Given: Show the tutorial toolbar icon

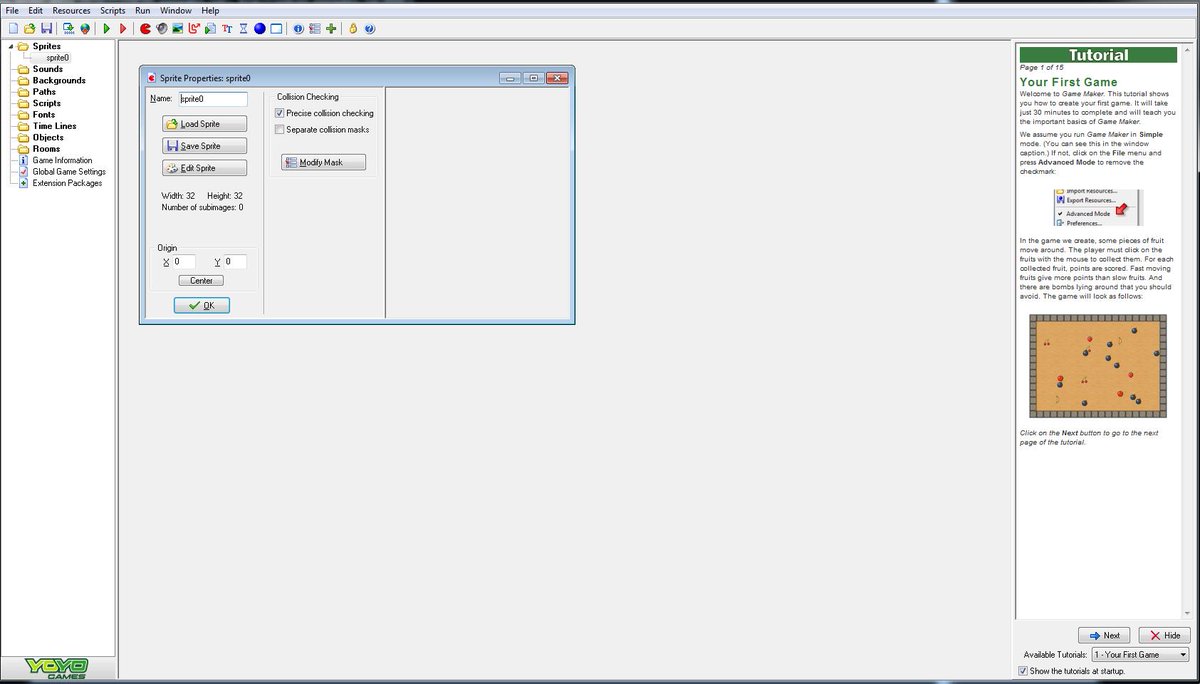Looking at the screenshot, I should (353, 29).
